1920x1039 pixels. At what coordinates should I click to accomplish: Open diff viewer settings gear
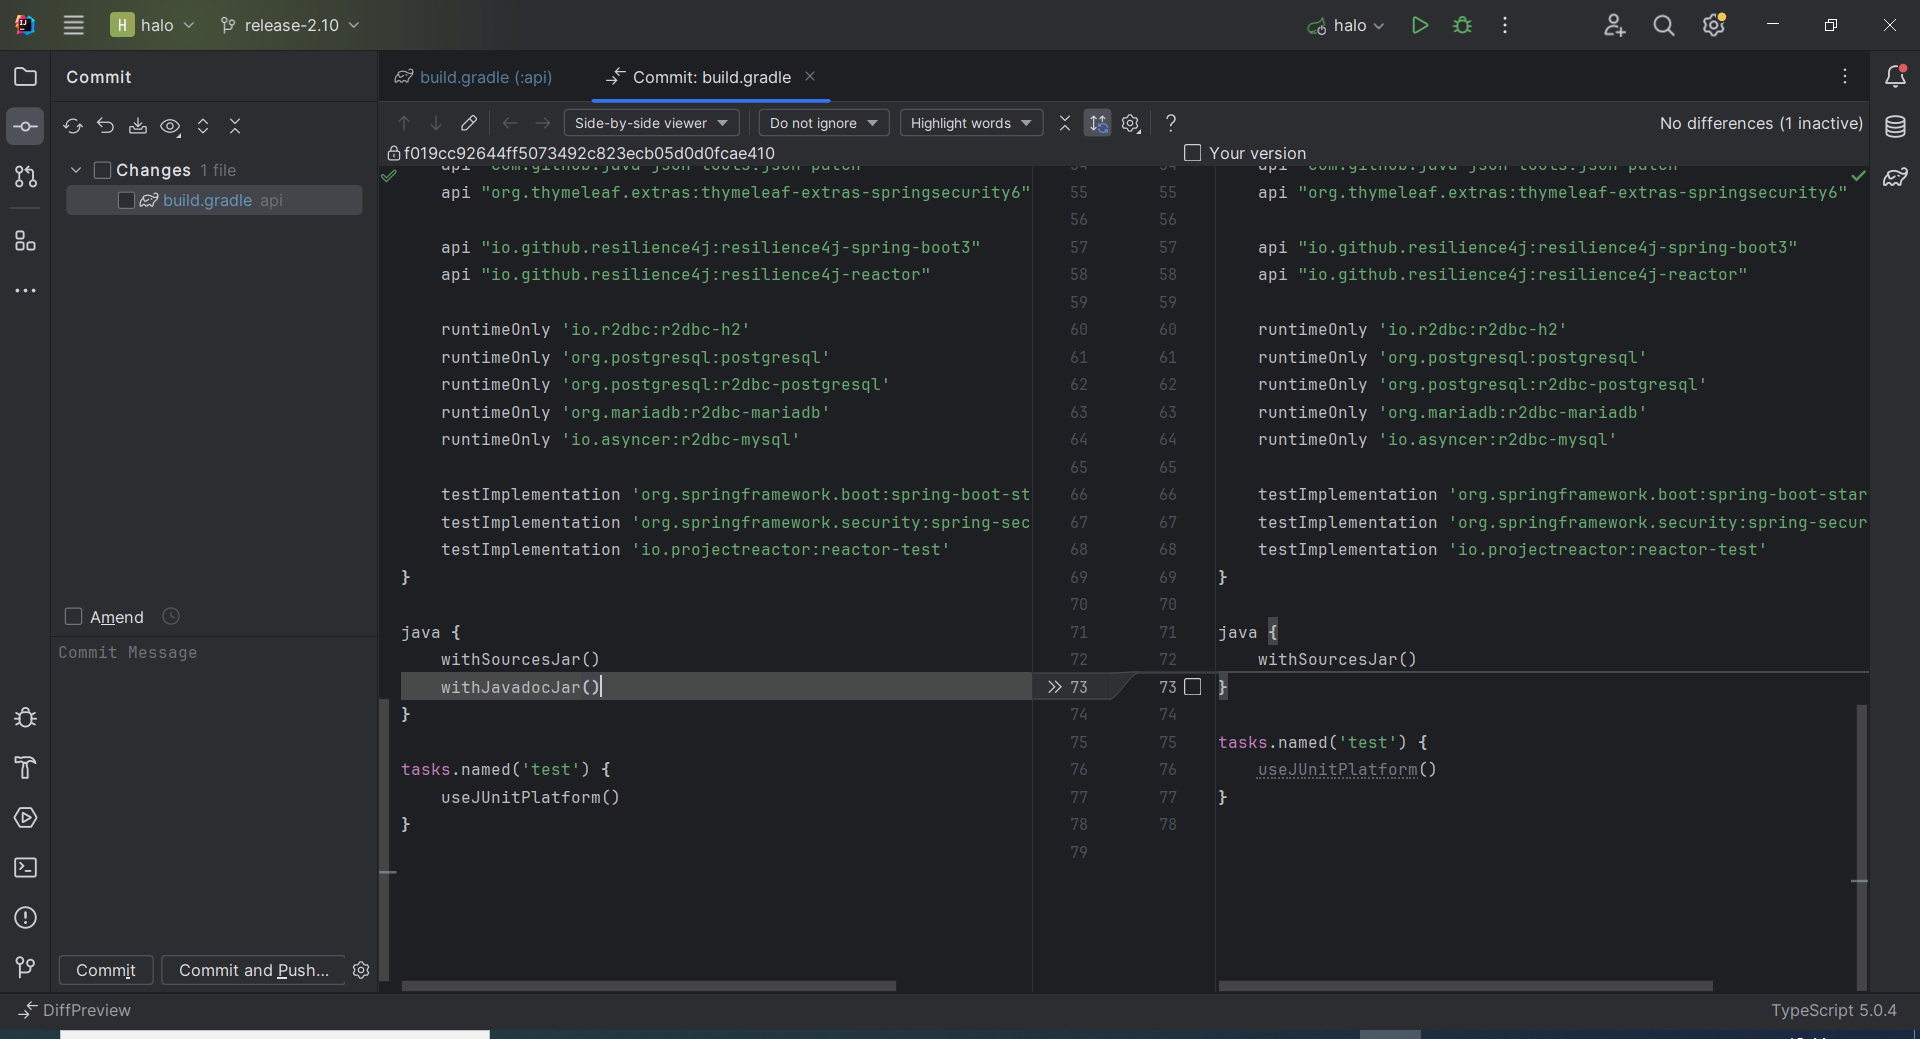click(1131, 123)
